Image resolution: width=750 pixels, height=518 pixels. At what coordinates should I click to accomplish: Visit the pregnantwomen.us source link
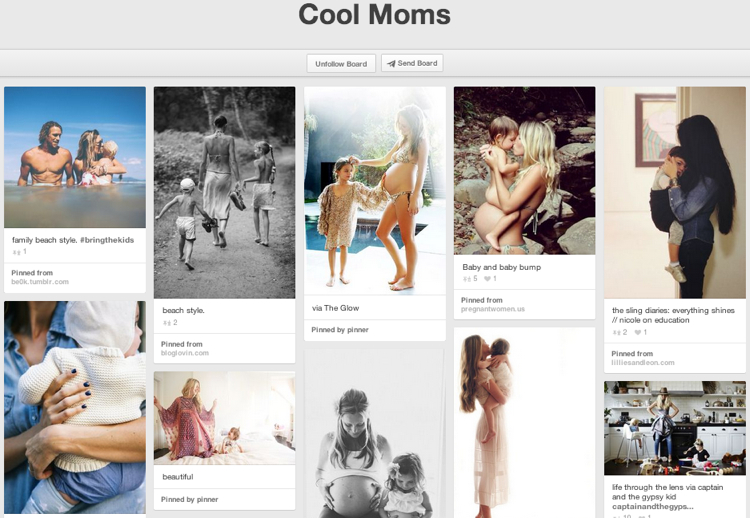[x=493, y=309]
